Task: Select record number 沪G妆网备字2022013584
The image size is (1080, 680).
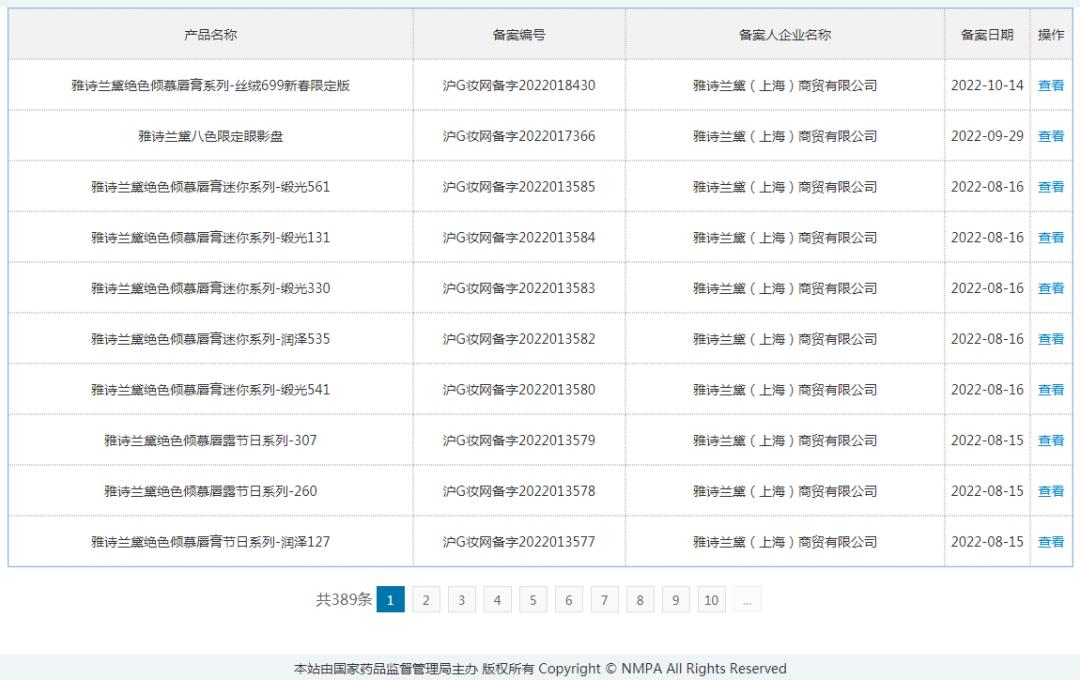Action: tap(519, 238)
